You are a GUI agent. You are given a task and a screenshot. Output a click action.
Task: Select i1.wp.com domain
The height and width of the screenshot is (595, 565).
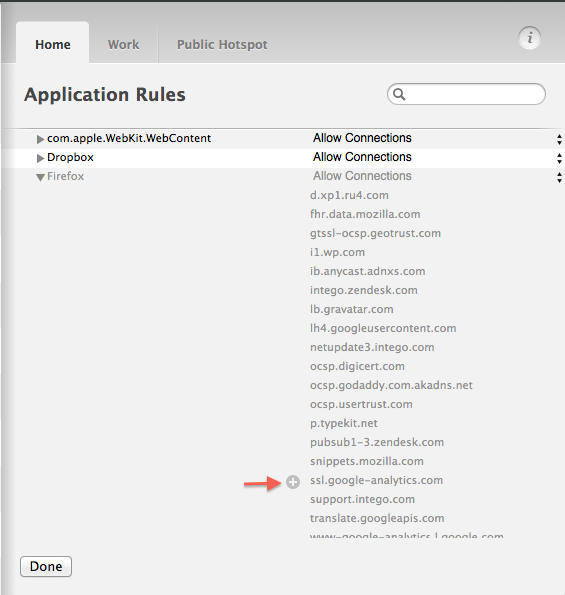point(337,252)
